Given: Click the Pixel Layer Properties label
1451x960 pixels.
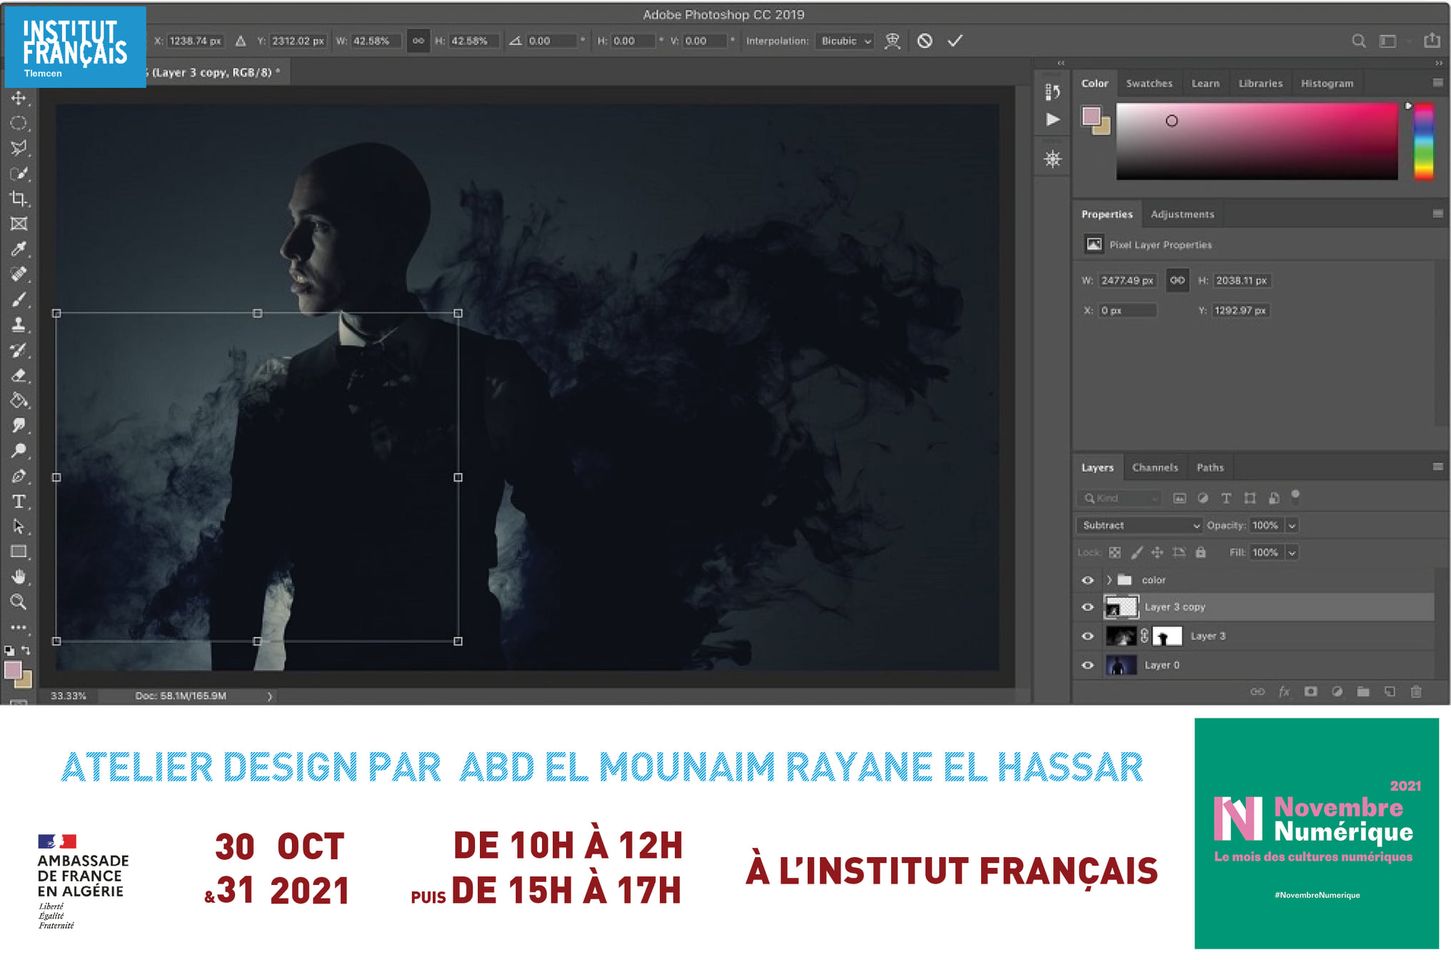Looking at the screenshot, I should point(1160,244).
